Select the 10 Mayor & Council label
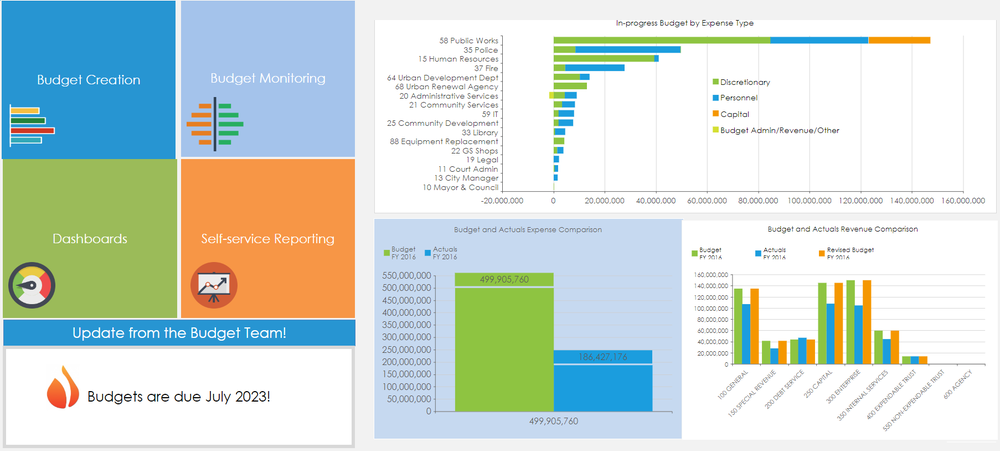Screen dimensions: 1000x451 tap(461, 188)
